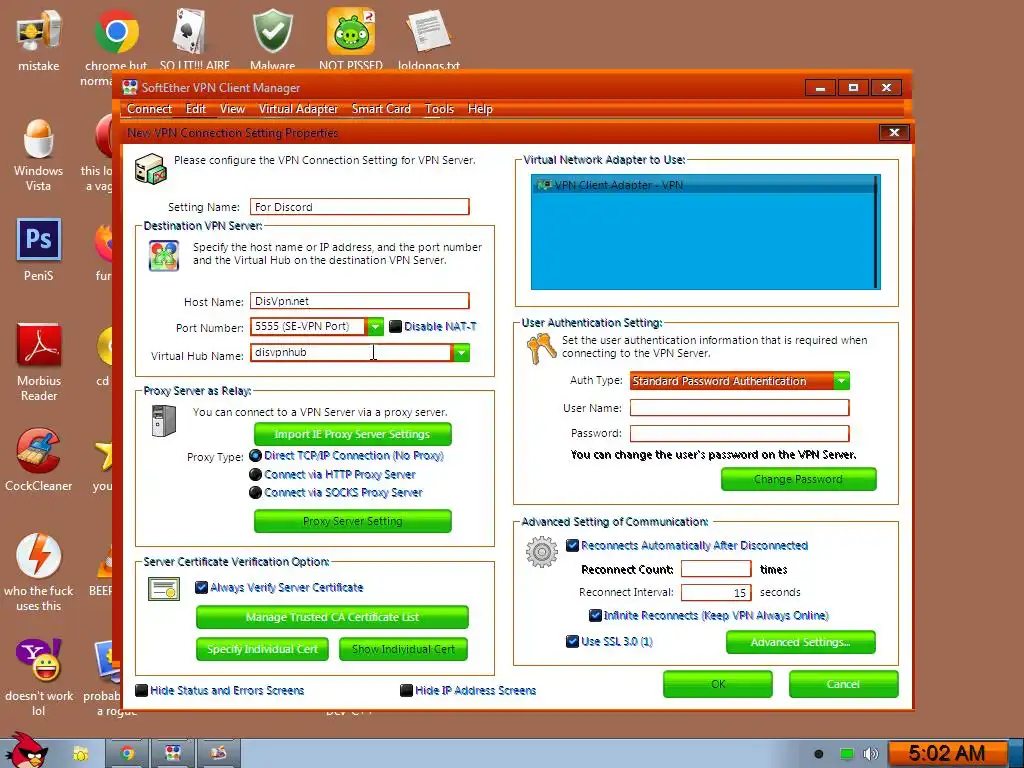Click the Cancel button
The width and height of the screenshot is (1024, 768).
click(x=843, y=684)
